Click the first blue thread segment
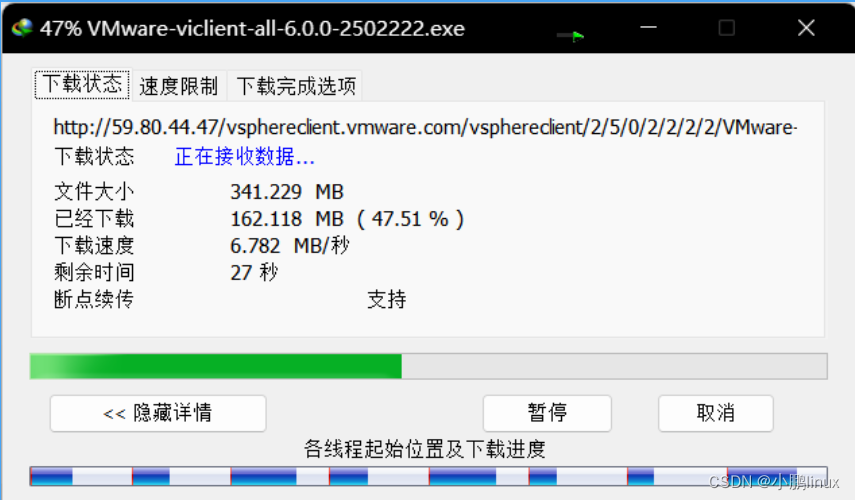This screenshot has width=855, height=500. click(x=52, y=477)
